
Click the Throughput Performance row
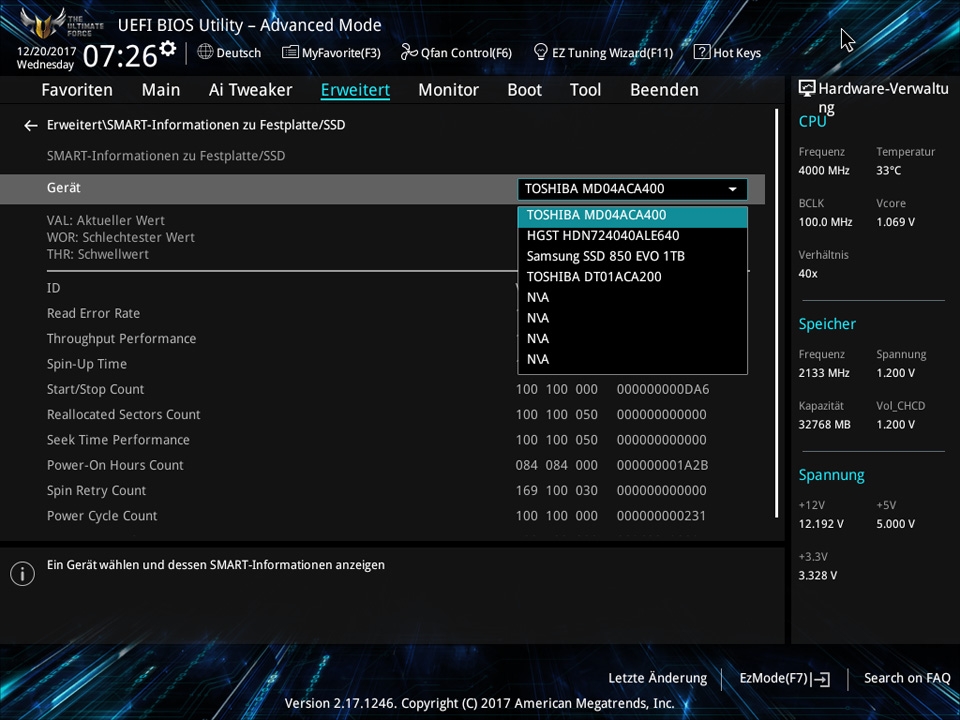[x=122, y=339]
